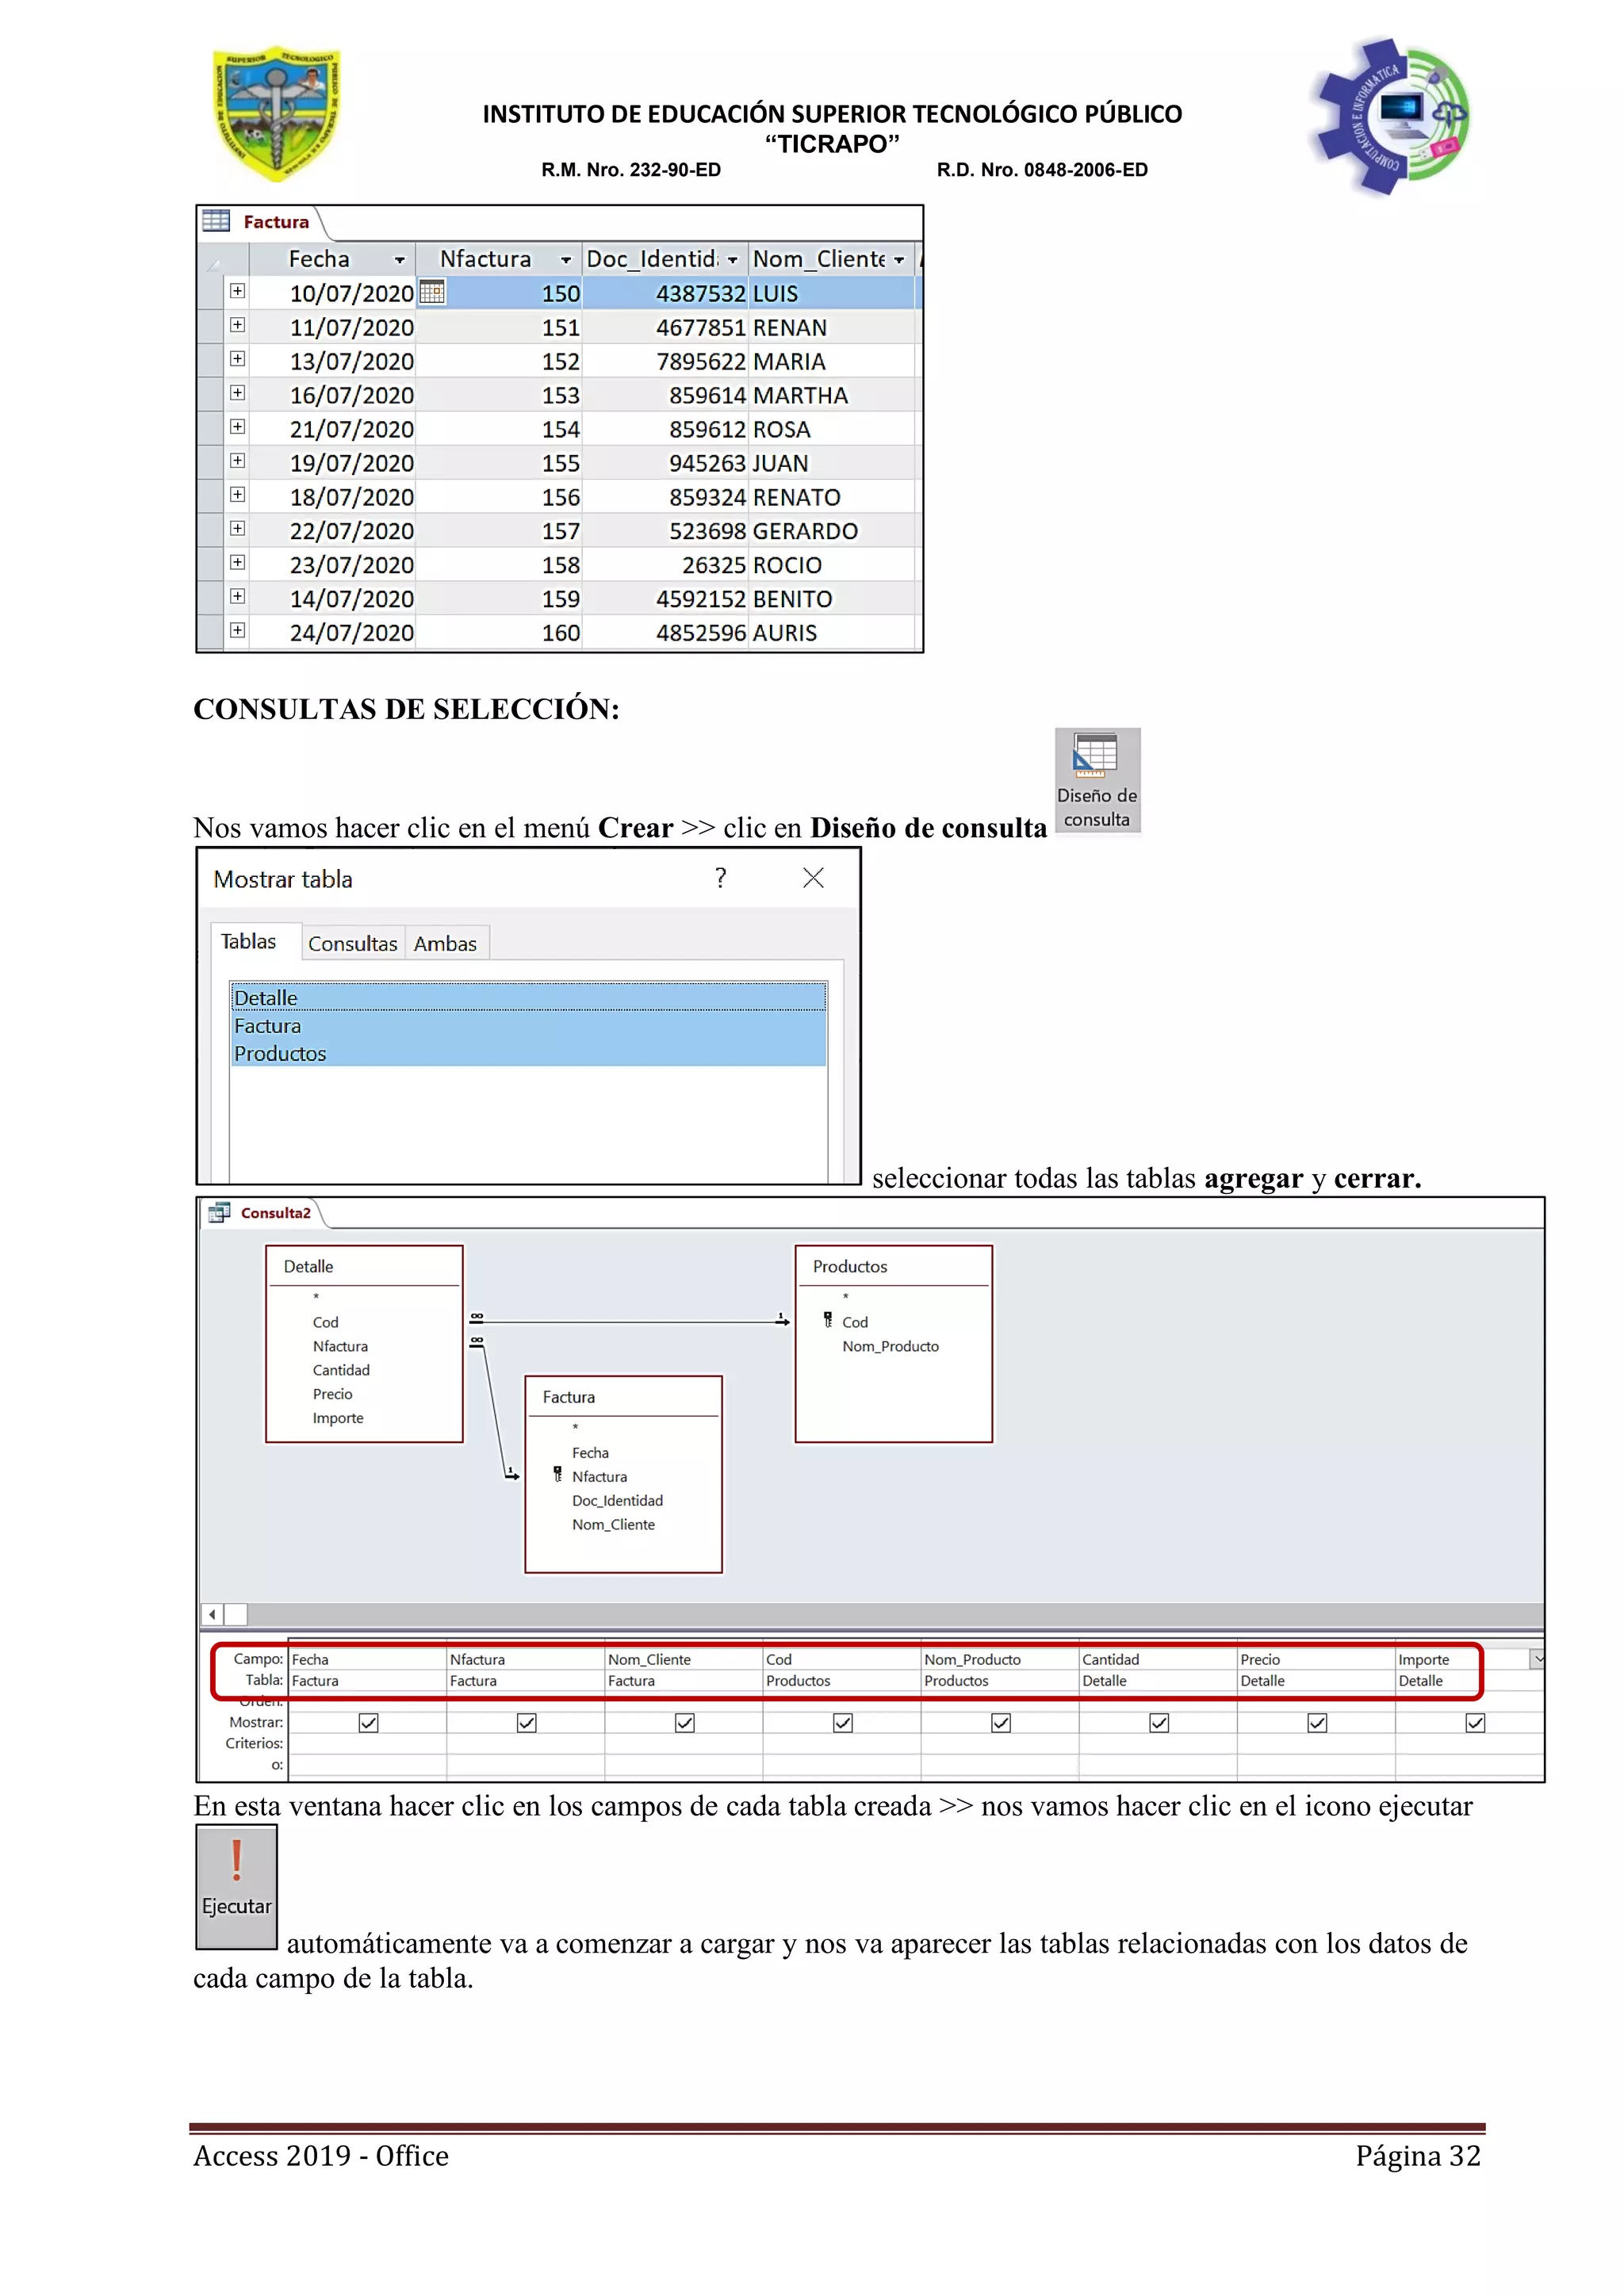Click the asterisk in the Detalle table box

pyautogui.click(x=316, y=1298)
